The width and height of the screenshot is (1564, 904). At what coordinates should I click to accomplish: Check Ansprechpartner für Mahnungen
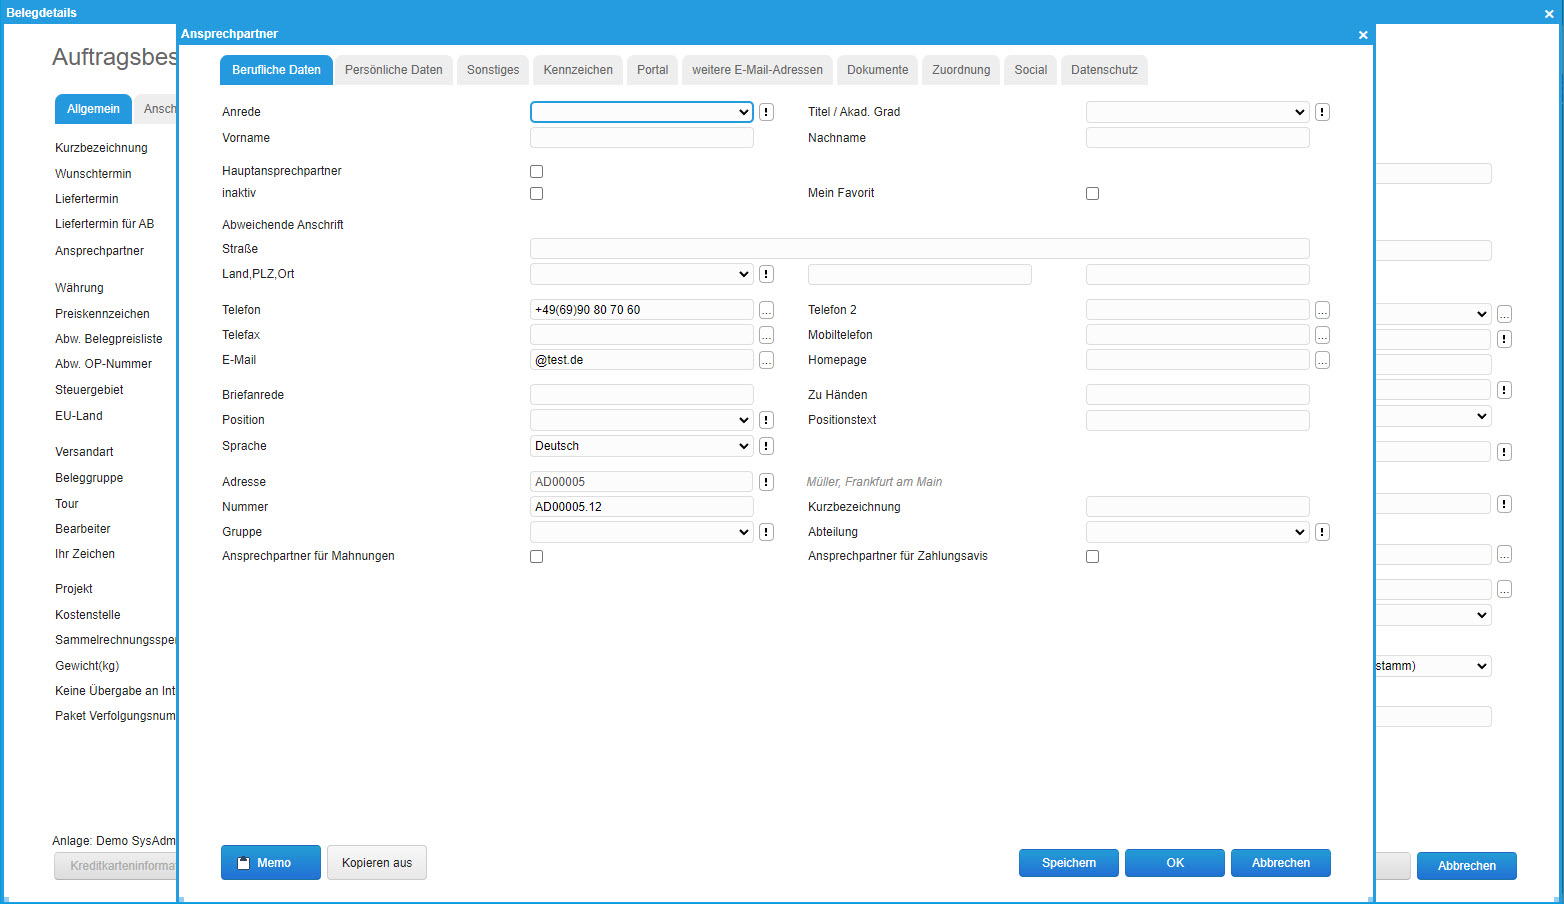(x=537, y=557)
